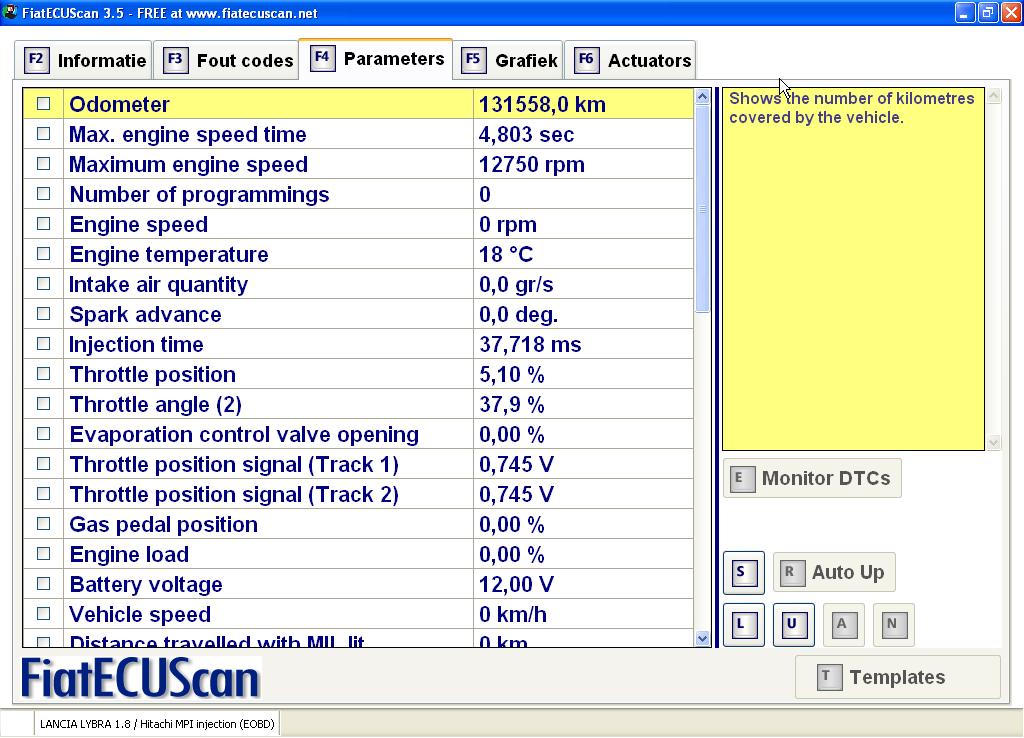Select the Engine temperature parameter name

169,255
